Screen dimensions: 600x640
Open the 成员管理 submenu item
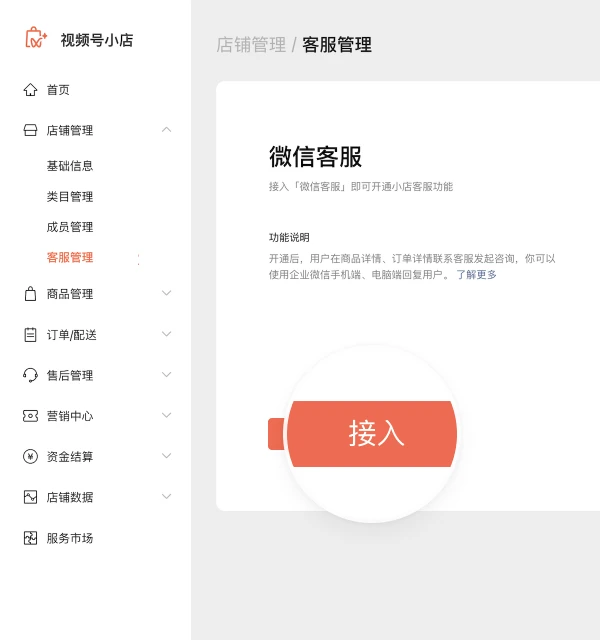70,227
